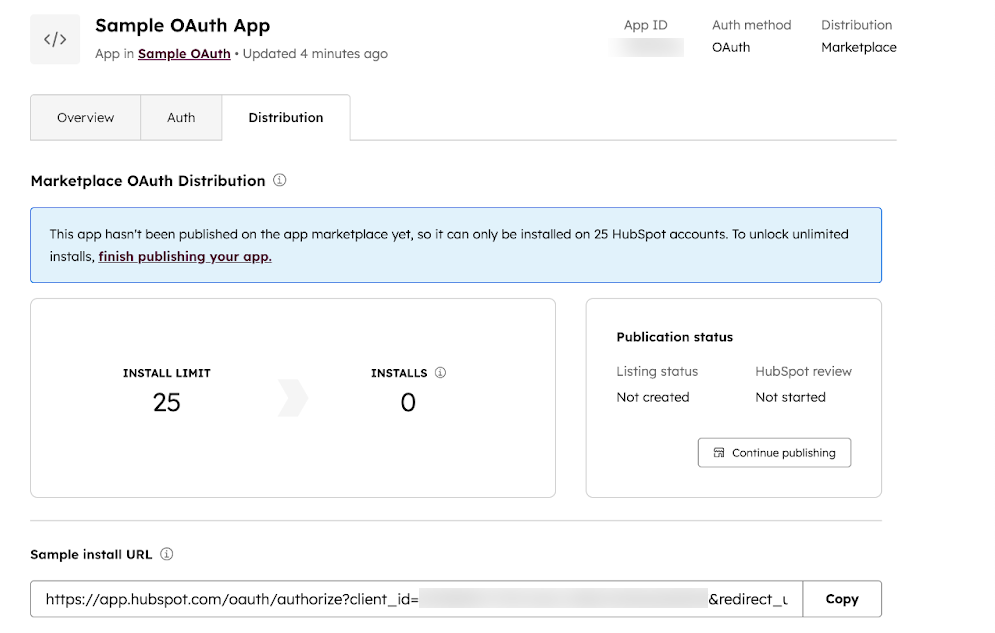Image resolution: width=995 pixels, height=633 pixels.
Task: Click the HubSpot review label
Action: pyautogui.click(x=803, y=372)
